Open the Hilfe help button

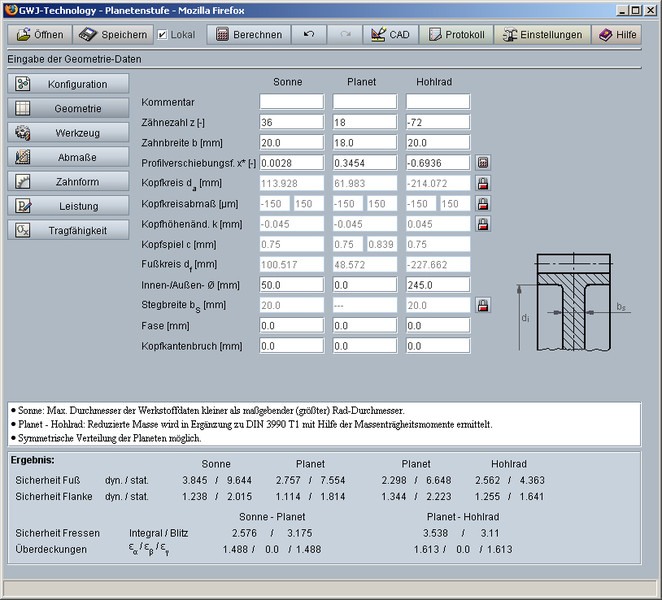[616, 34]
